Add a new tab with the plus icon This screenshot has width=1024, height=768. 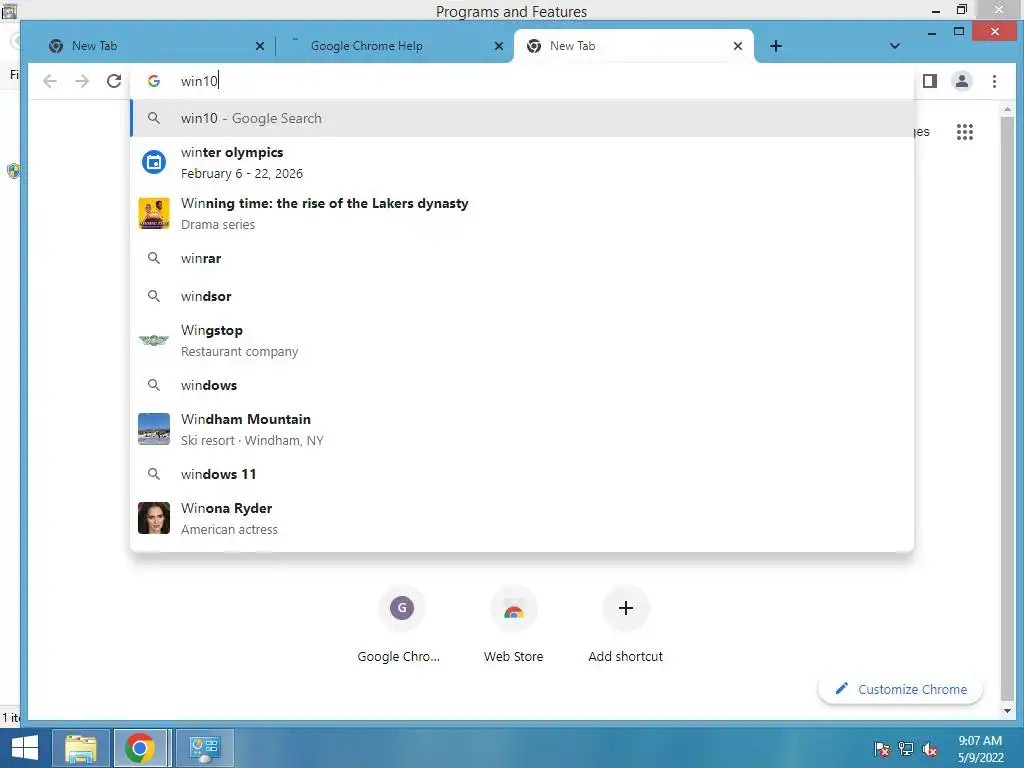point(775,46)
